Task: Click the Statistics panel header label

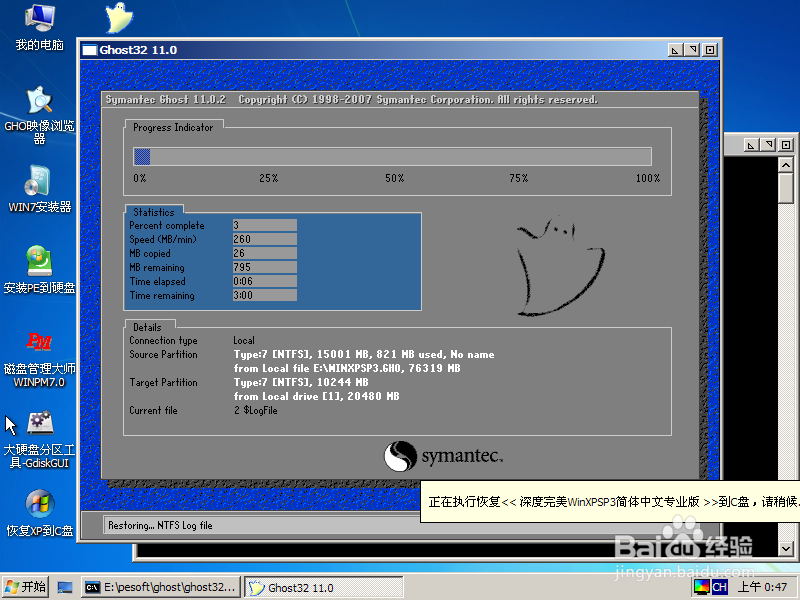Action: click(x=152, y=211)
